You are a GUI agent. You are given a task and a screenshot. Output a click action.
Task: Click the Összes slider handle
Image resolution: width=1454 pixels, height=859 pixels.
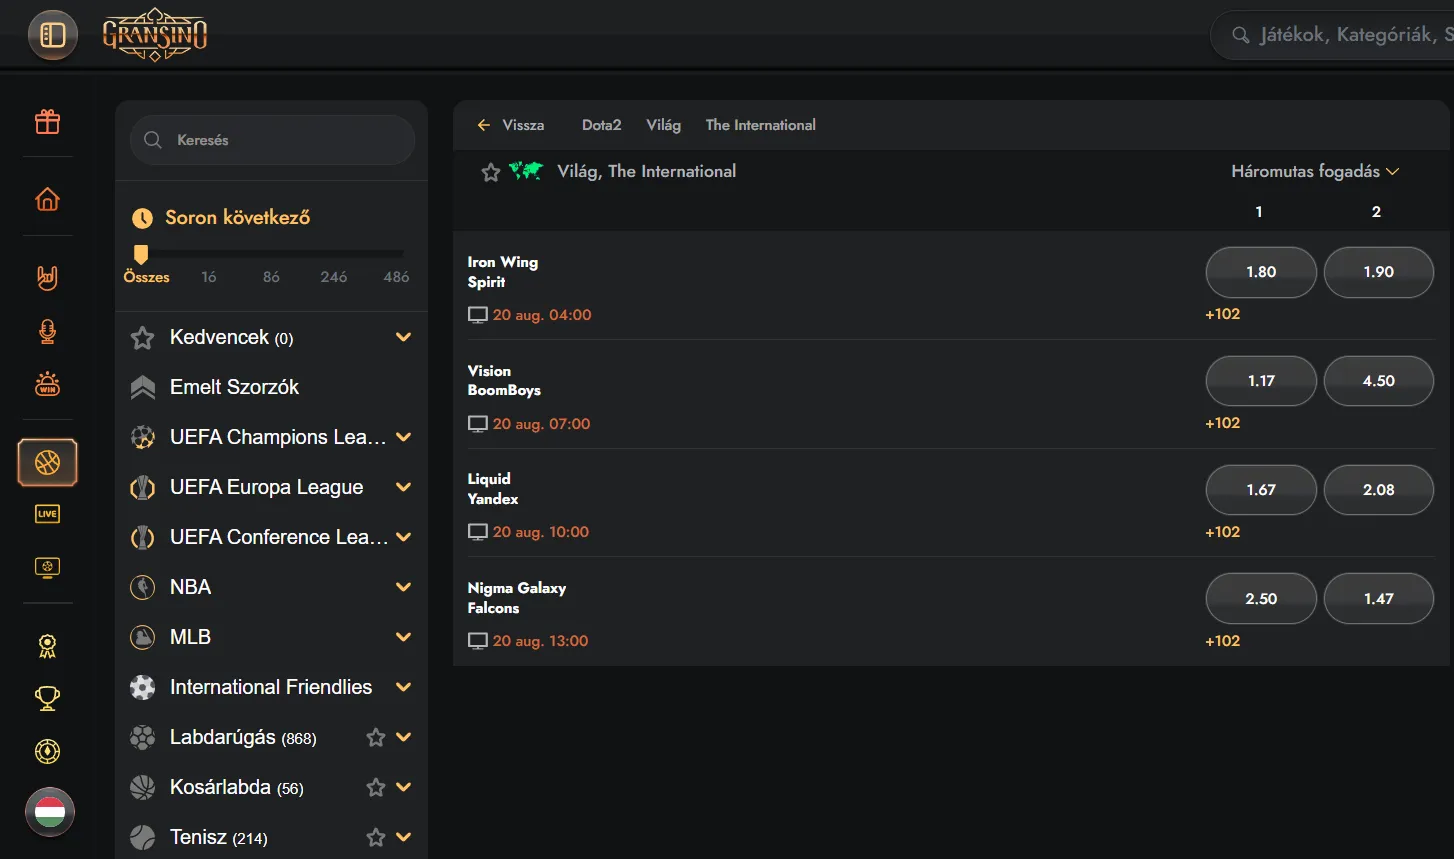[141, 254]
